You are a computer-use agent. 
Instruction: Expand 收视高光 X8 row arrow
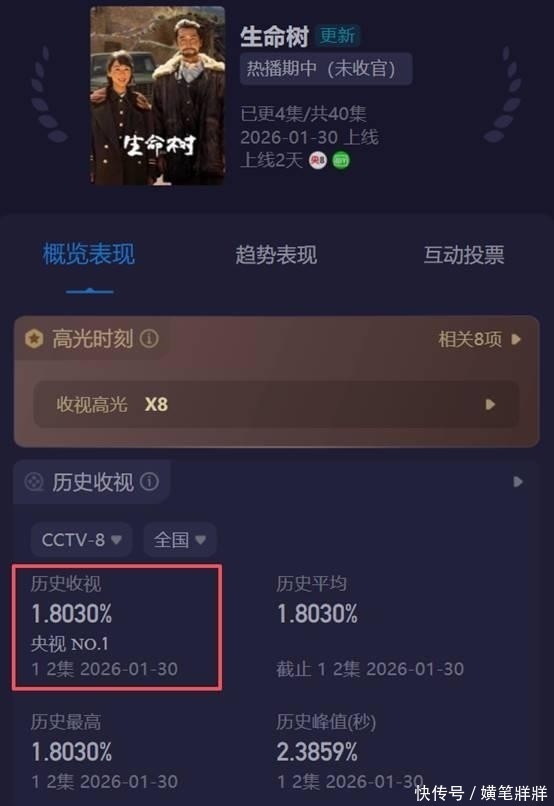(490, 405)
